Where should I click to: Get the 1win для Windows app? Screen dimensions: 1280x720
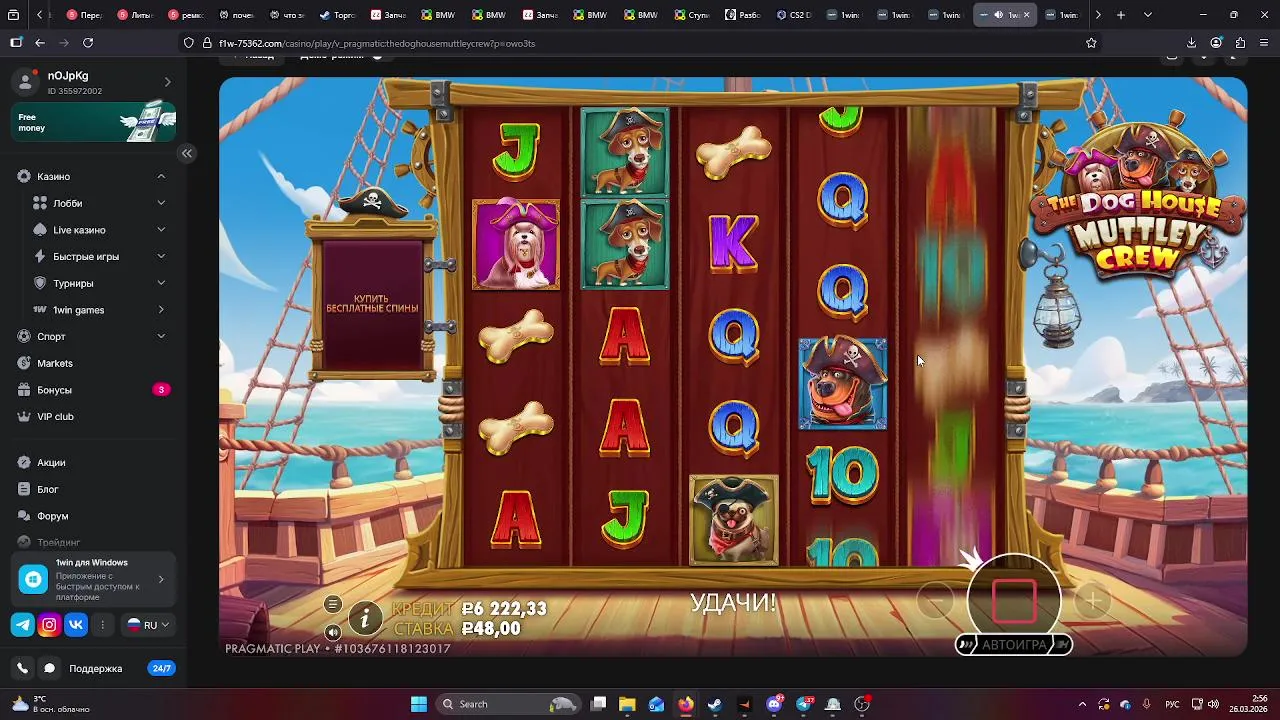(94, 579)
